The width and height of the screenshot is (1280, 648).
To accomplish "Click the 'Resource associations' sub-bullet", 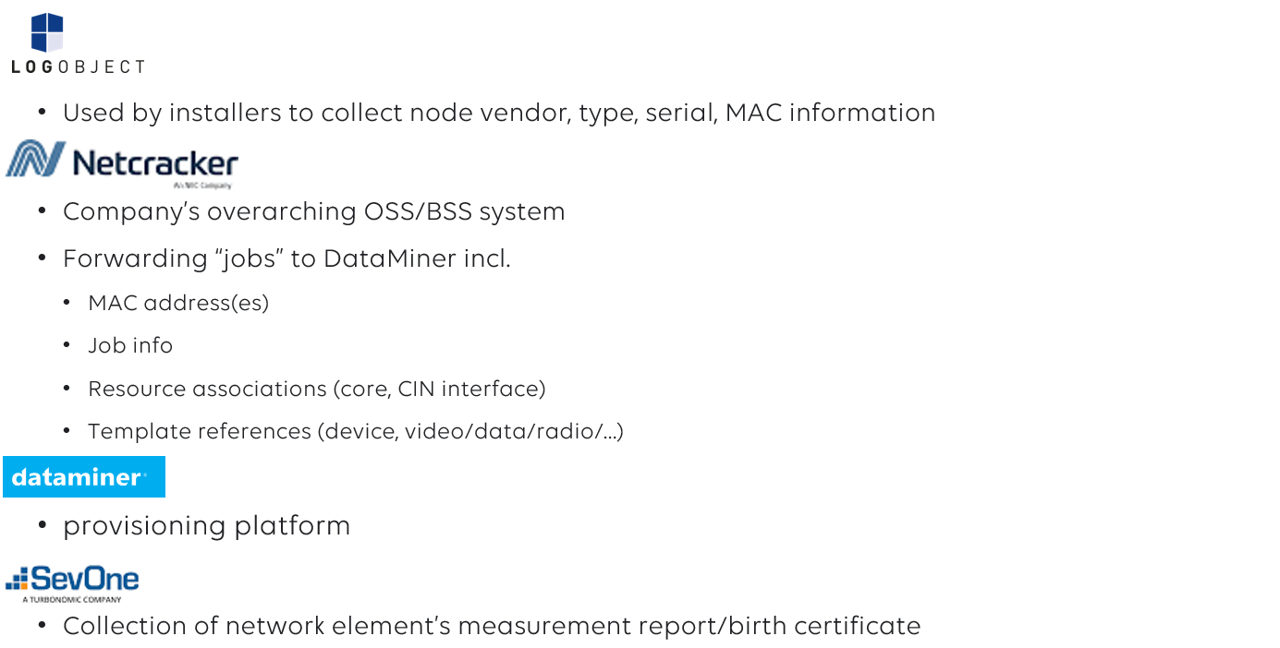I will click(317, 389).
